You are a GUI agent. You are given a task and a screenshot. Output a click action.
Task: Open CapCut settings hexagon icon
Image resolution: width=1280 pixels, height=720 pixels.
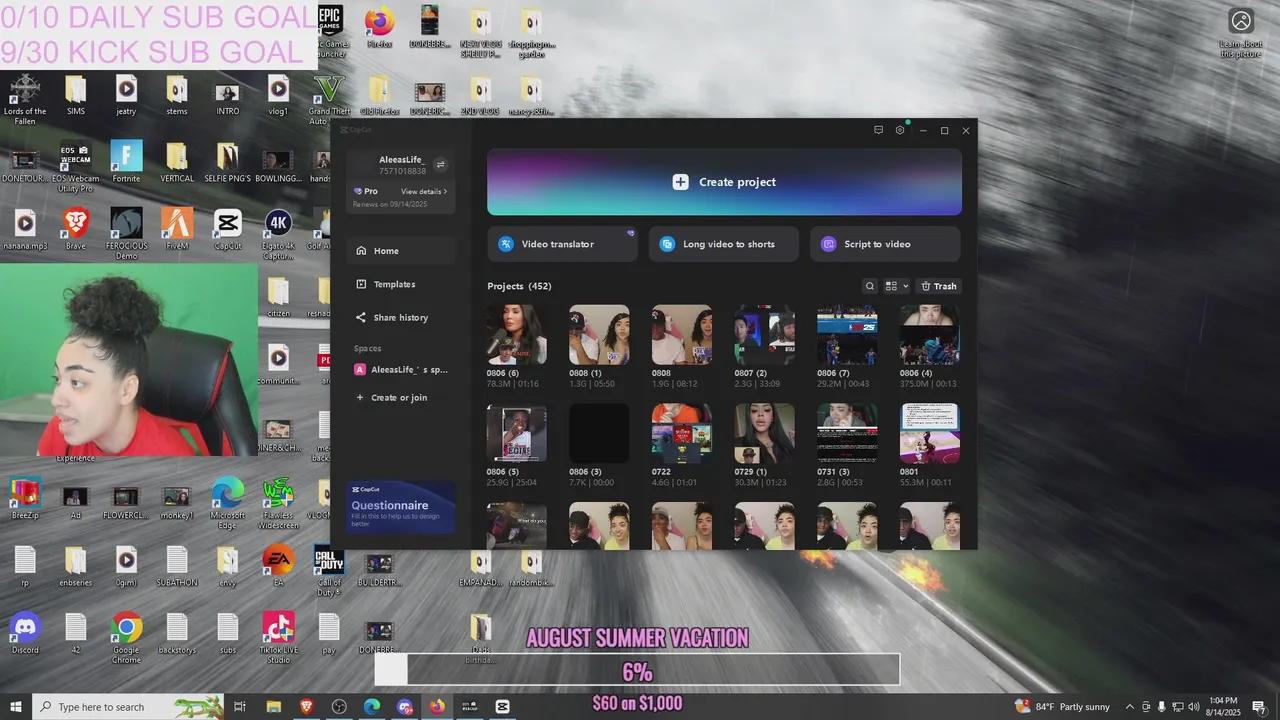(900, 130)
